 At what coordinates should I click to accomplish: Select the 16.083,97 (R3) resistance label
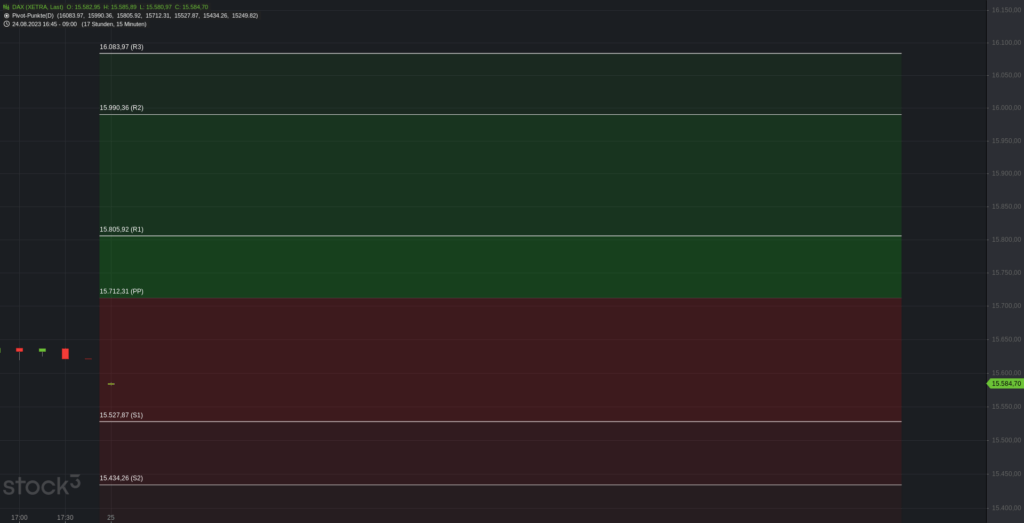click(x=121, y=47)
